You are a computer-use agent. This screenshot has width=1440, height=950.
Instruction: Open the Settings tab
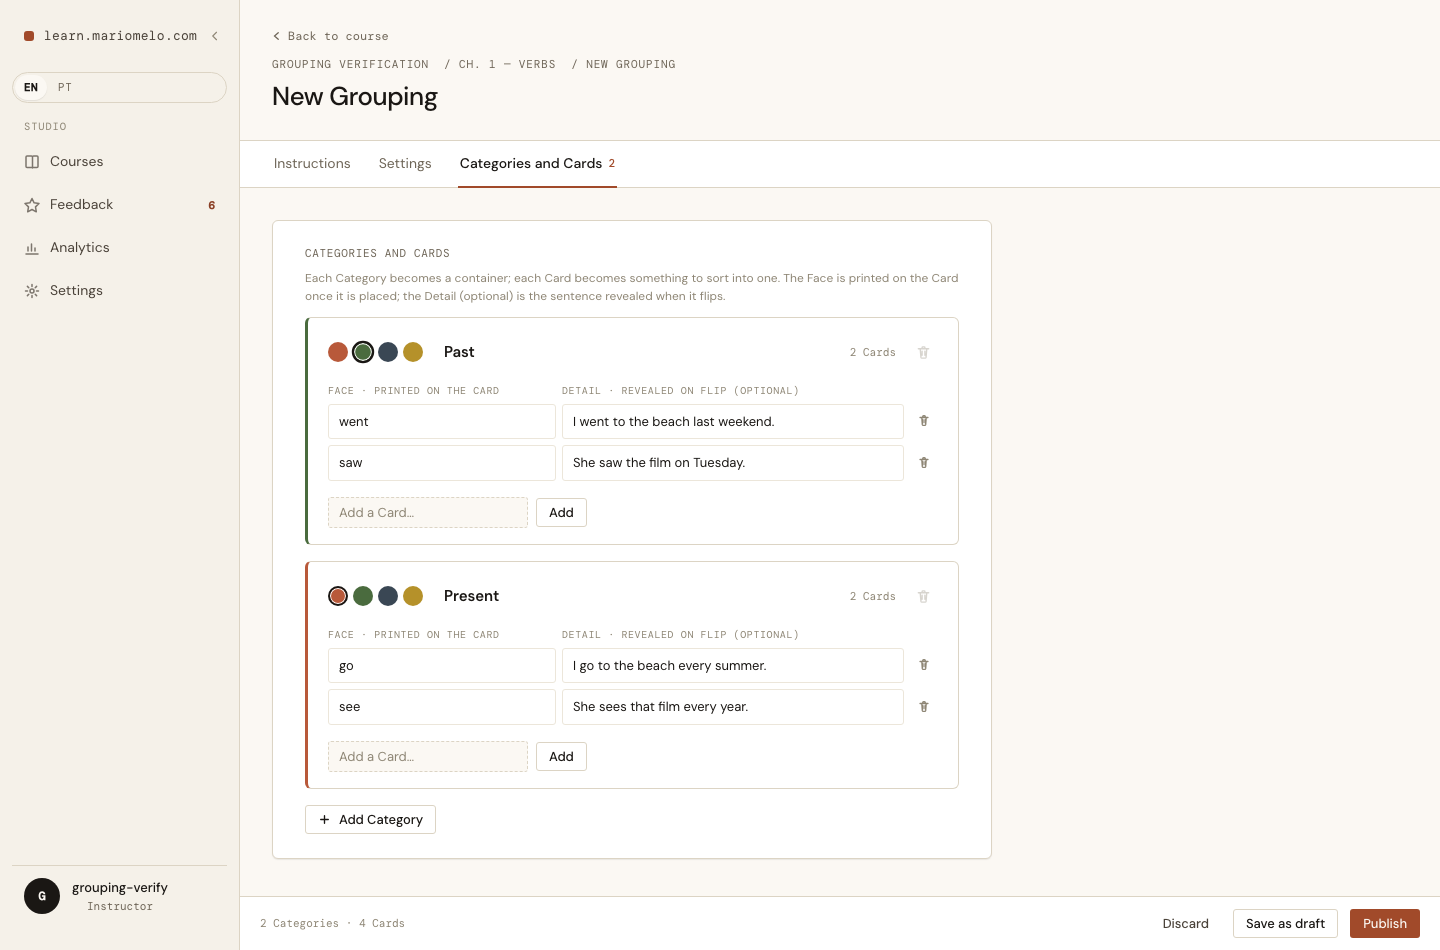(x=405, y=164)
